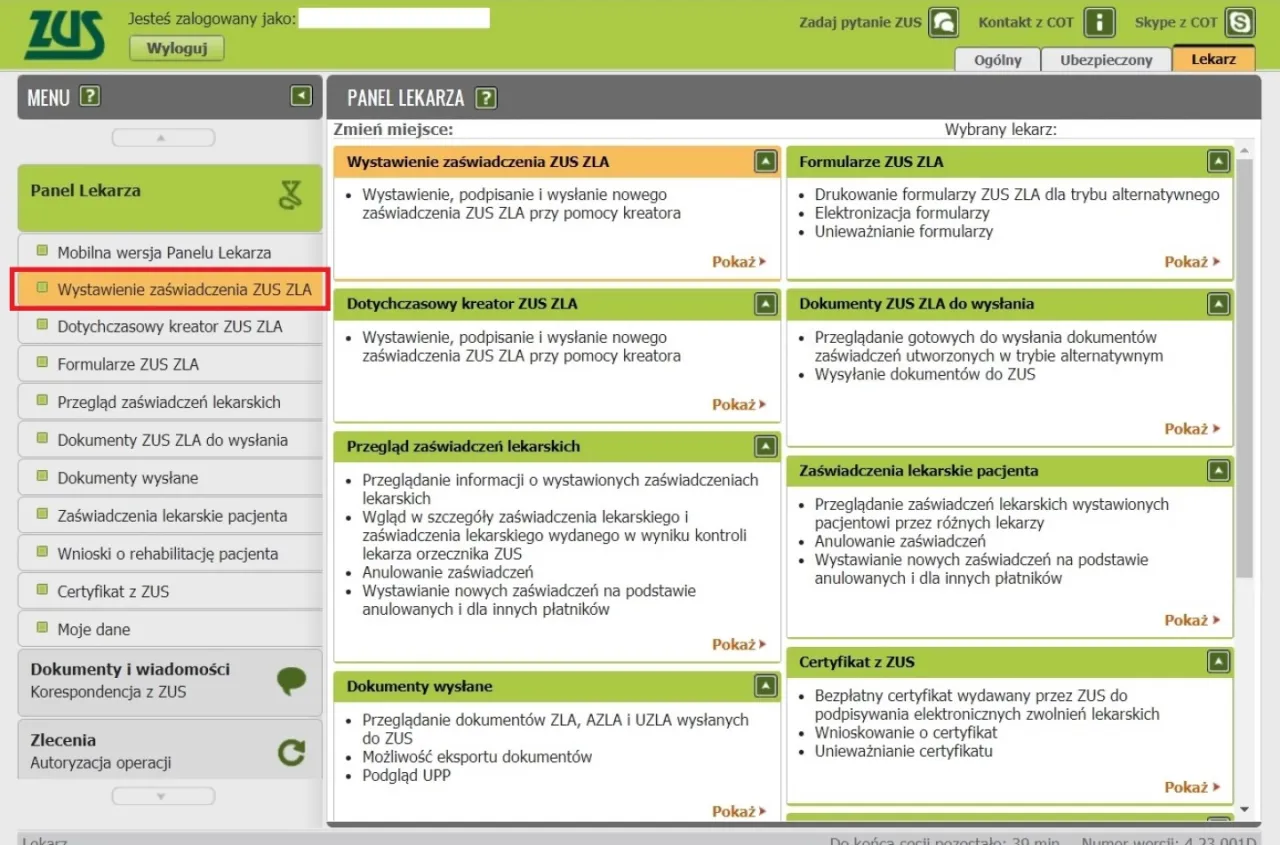Image resolution: width=1280 pixels, height=845 pixels.
Task: Open Certyfikat z ZUS in the menu
Action: [x=170, y=591]
